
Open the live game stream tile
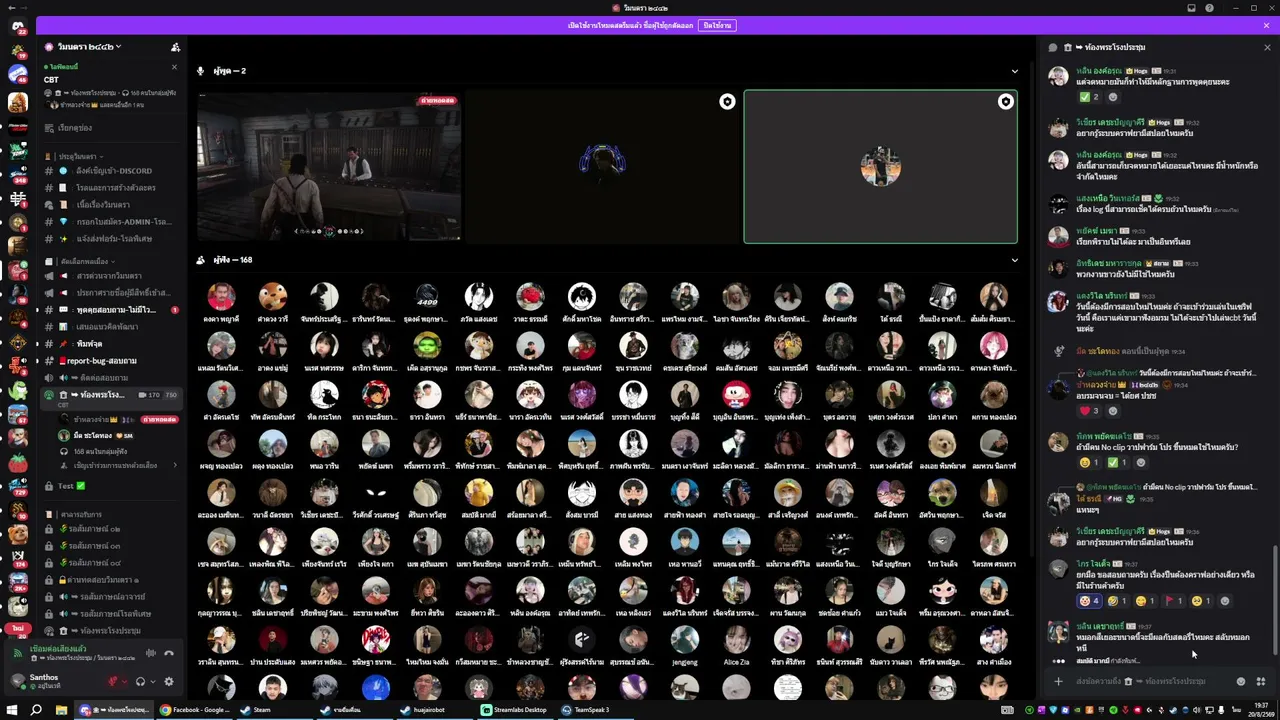click(329, 166)
